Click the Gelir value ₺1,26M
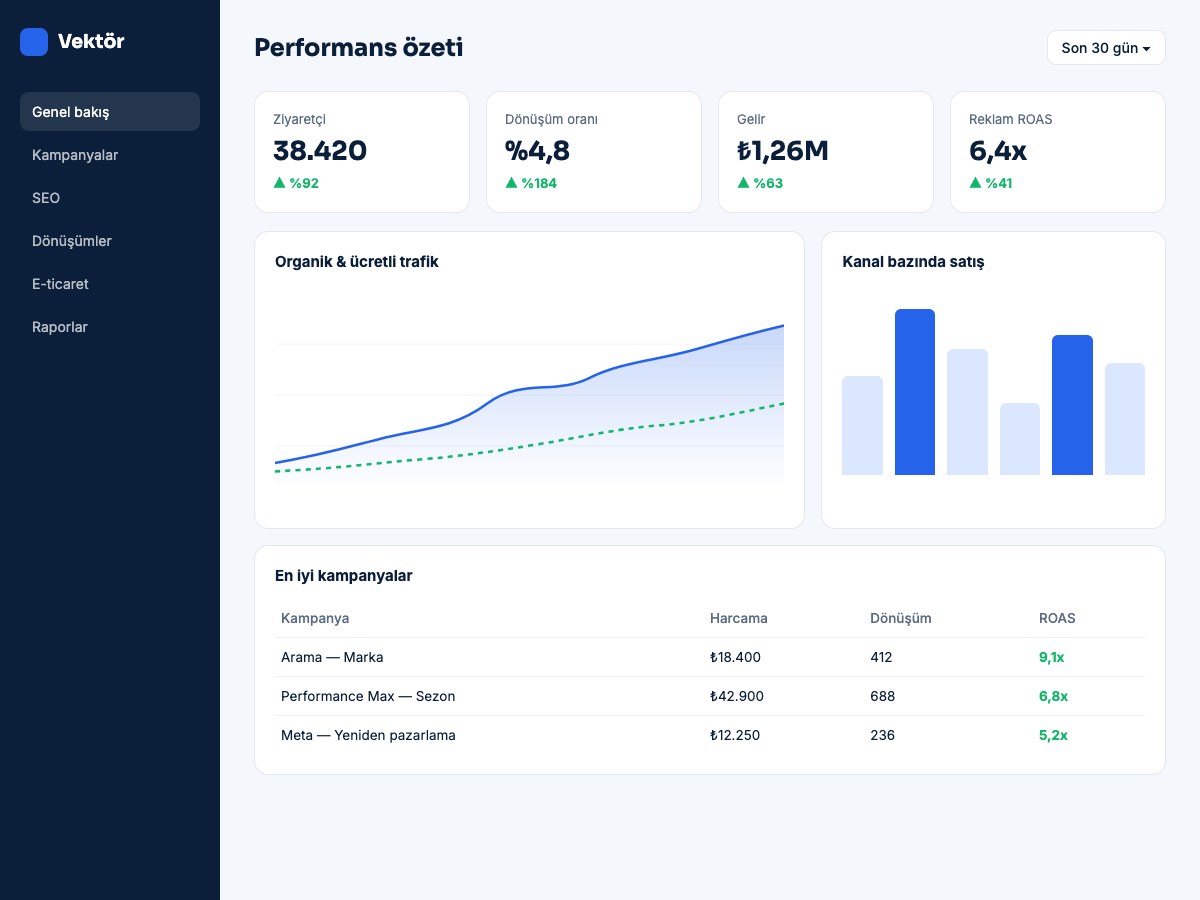 [x=783, y=151]
